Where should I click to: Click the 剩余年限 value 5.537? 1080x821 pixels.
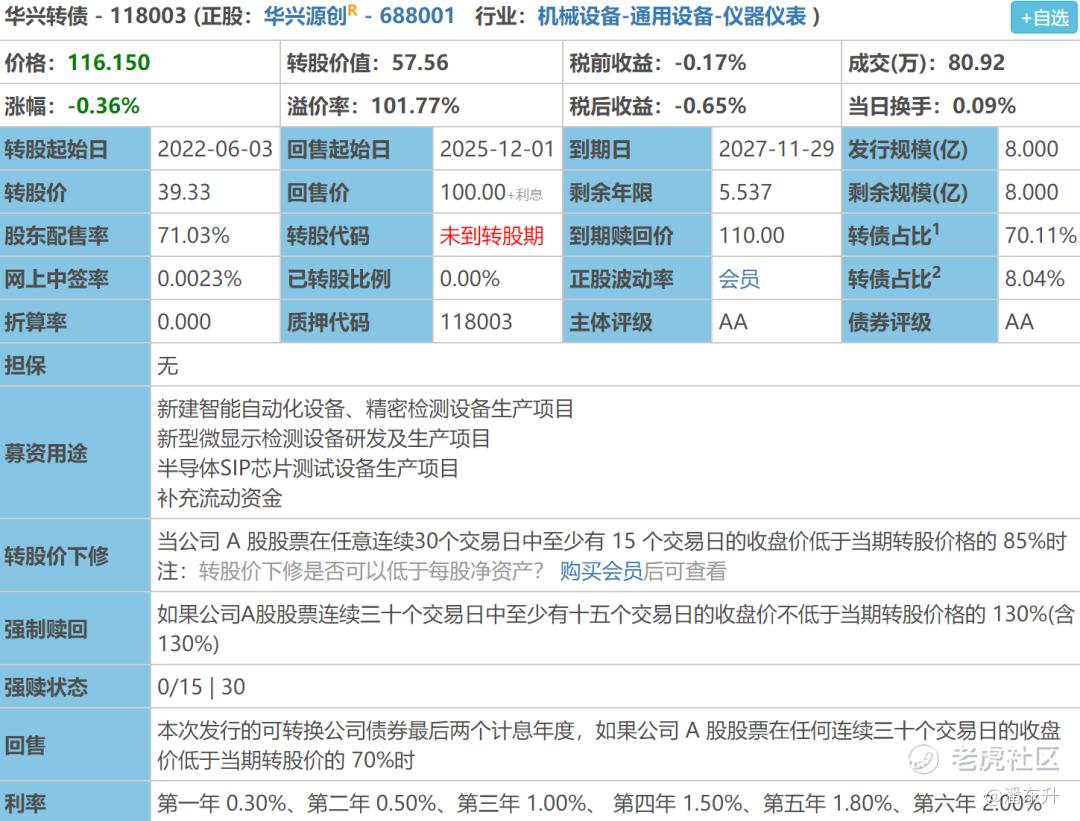point(745,192)
